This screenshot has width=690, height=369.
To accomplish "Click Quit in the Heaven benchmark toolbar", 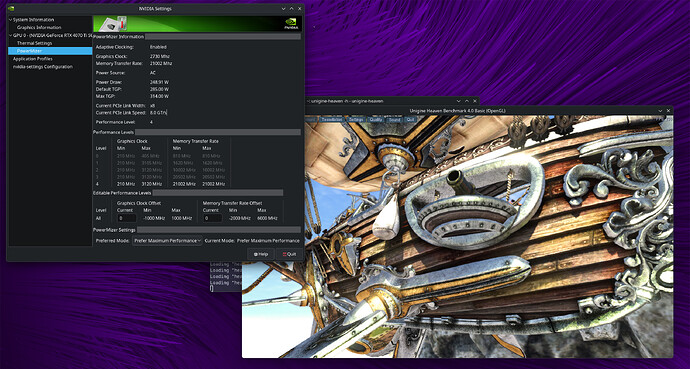I will pos(410,119).
